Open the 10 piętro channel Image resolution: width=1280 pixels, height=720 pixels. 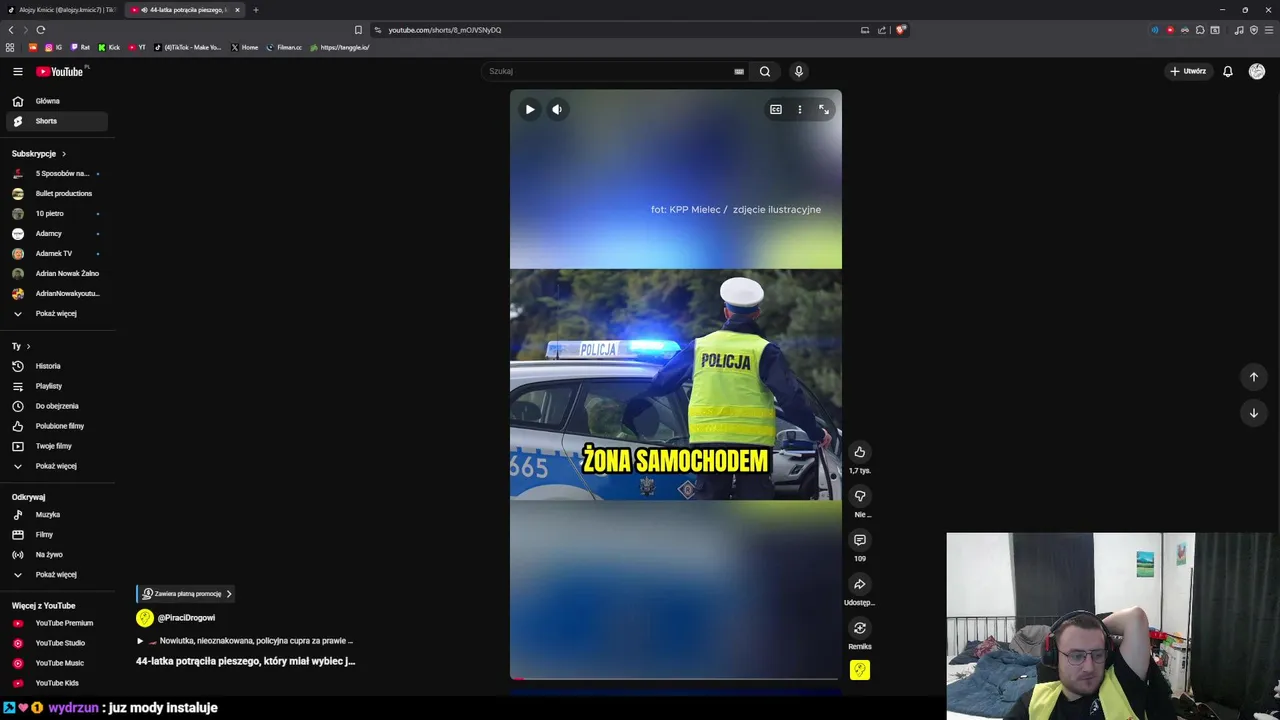tap(57, 213)
